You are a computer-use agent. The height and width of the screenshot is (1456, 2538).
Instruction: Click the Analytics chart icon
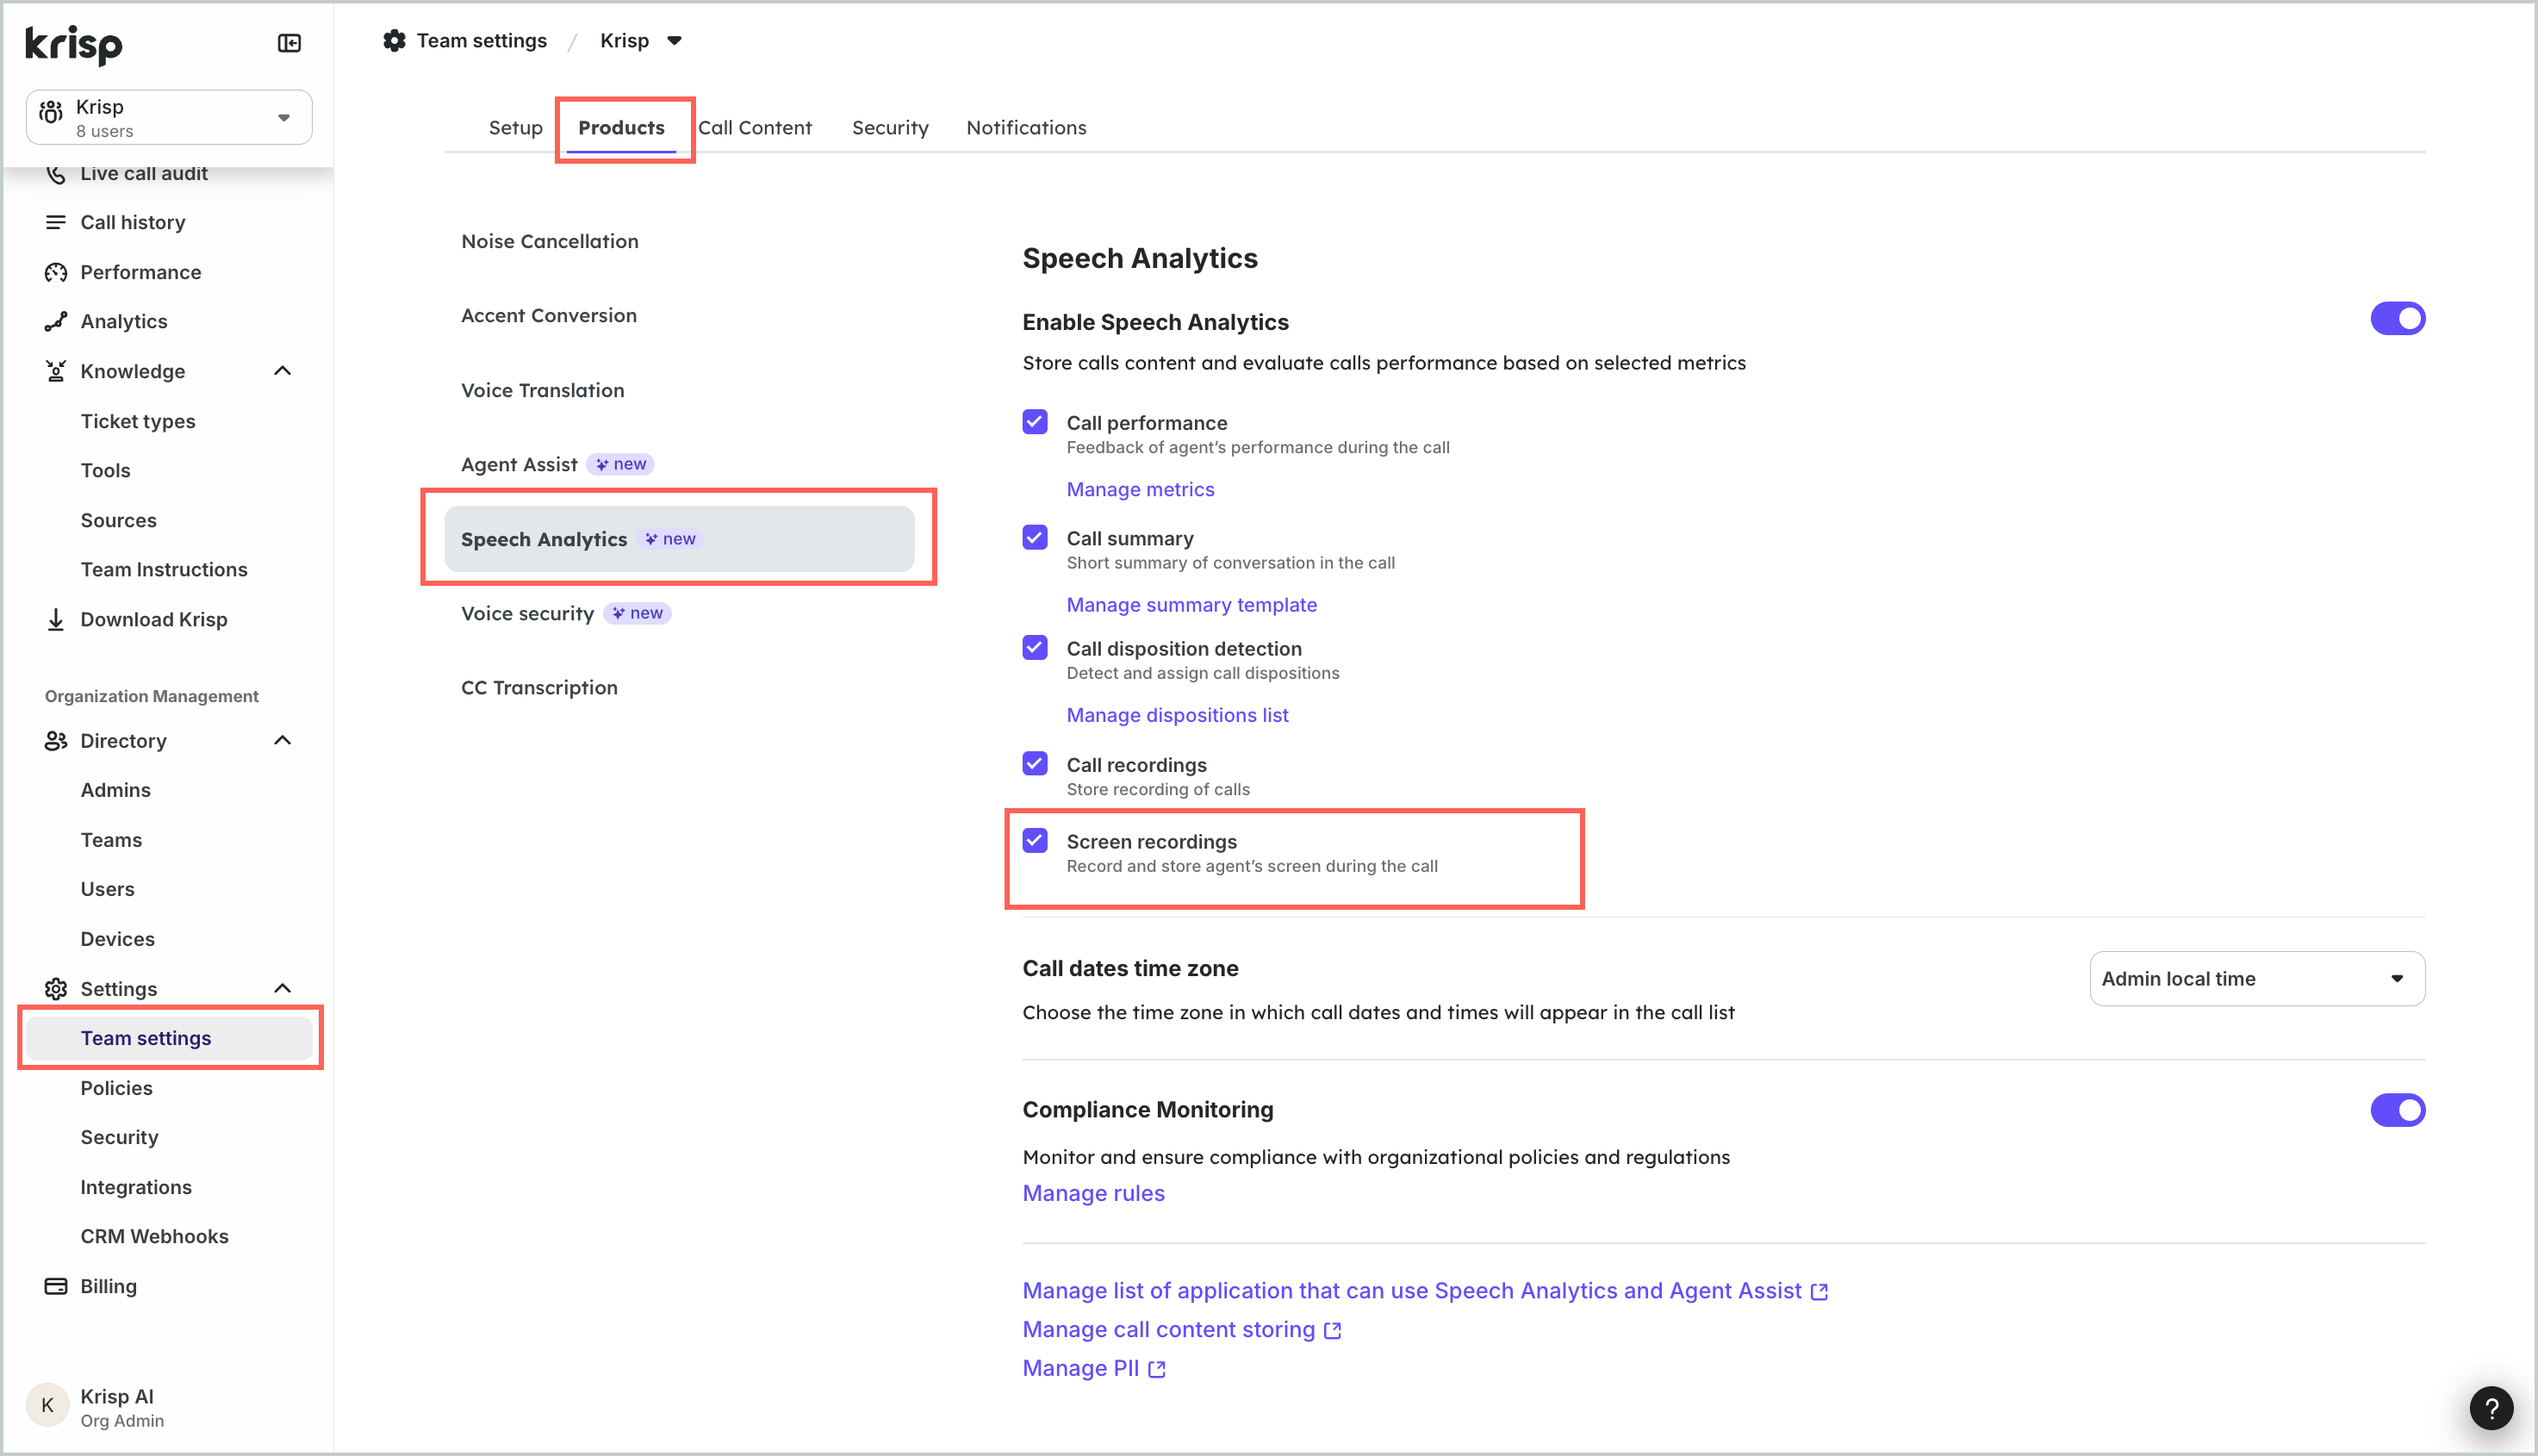pos(56,321)
